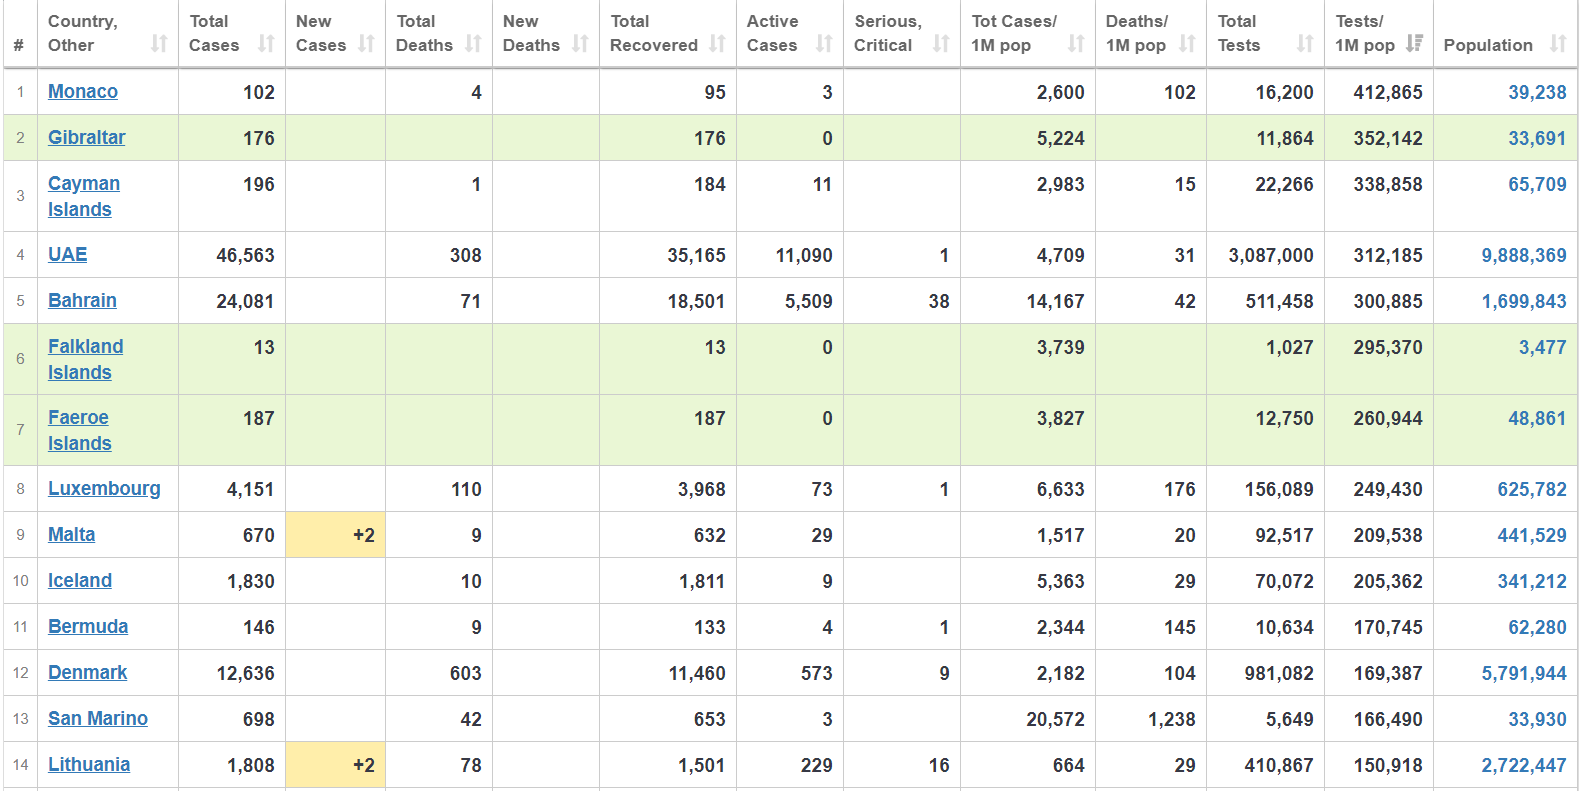Click Lithuania population 2,722,447
The image size is (1580, 791).
pos(1524,765)
